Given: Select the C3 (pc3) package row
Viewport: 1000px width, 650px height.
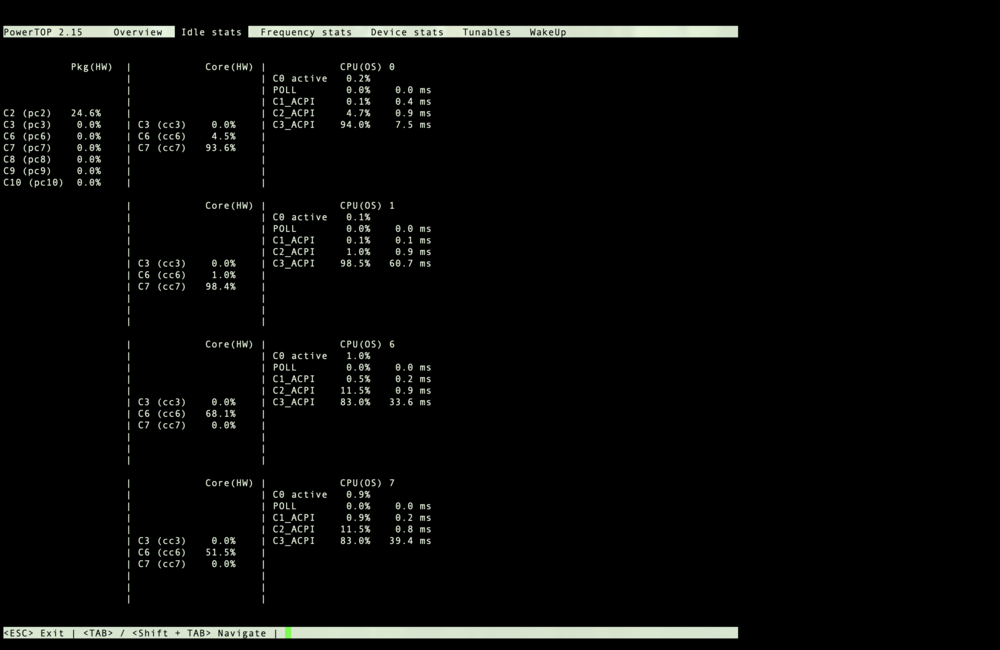Looking at the screenshot, I should [x=52, y=124].
